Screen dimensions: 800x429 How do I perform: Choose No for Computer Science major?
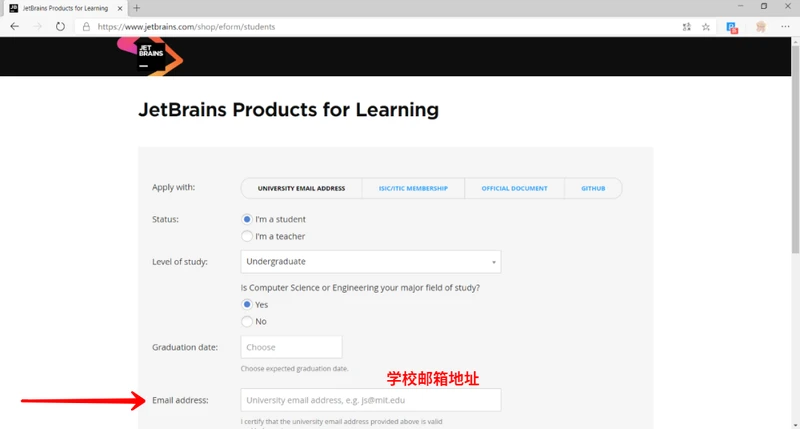[x=247, y=321]
